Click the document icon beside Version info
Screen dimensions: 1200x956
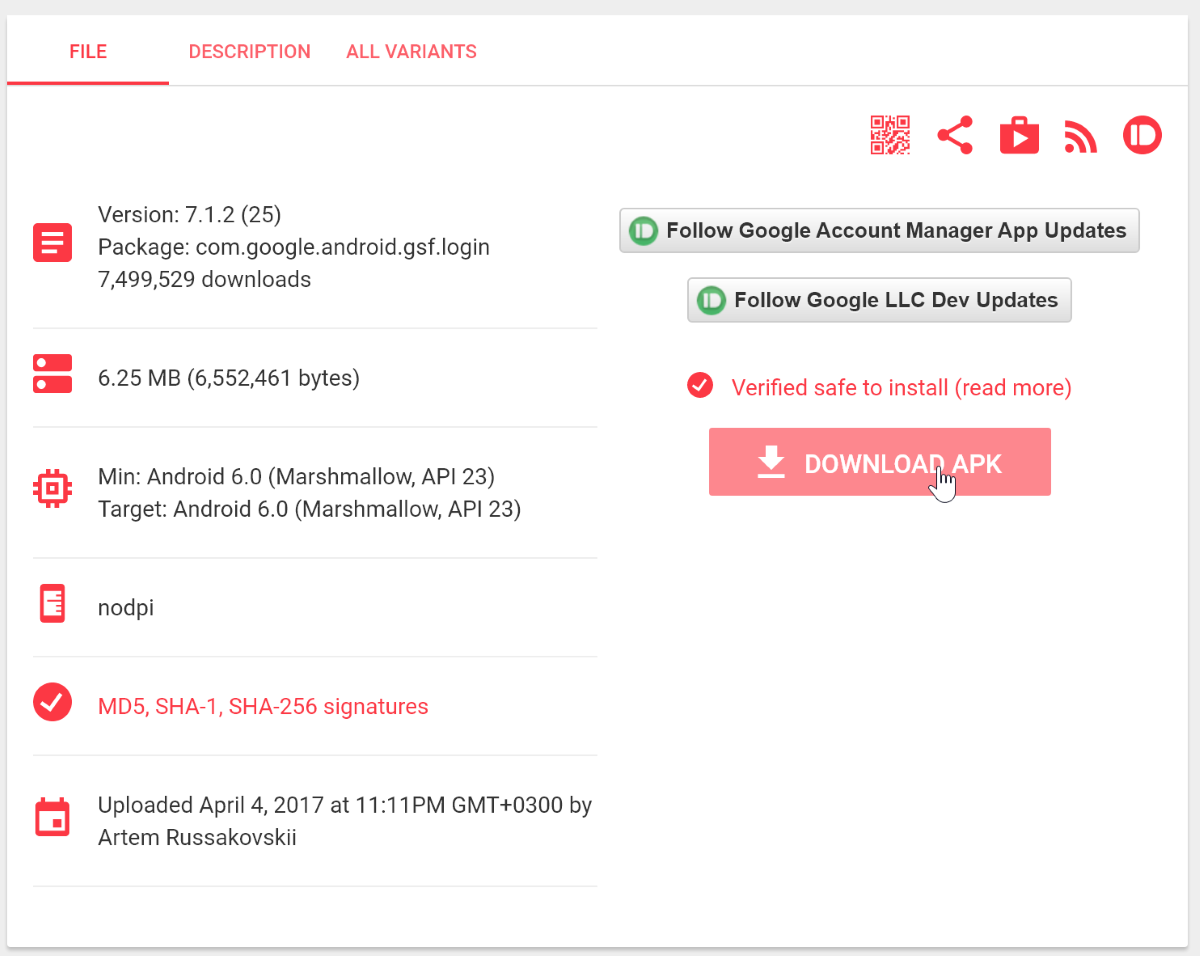point(52,242)
